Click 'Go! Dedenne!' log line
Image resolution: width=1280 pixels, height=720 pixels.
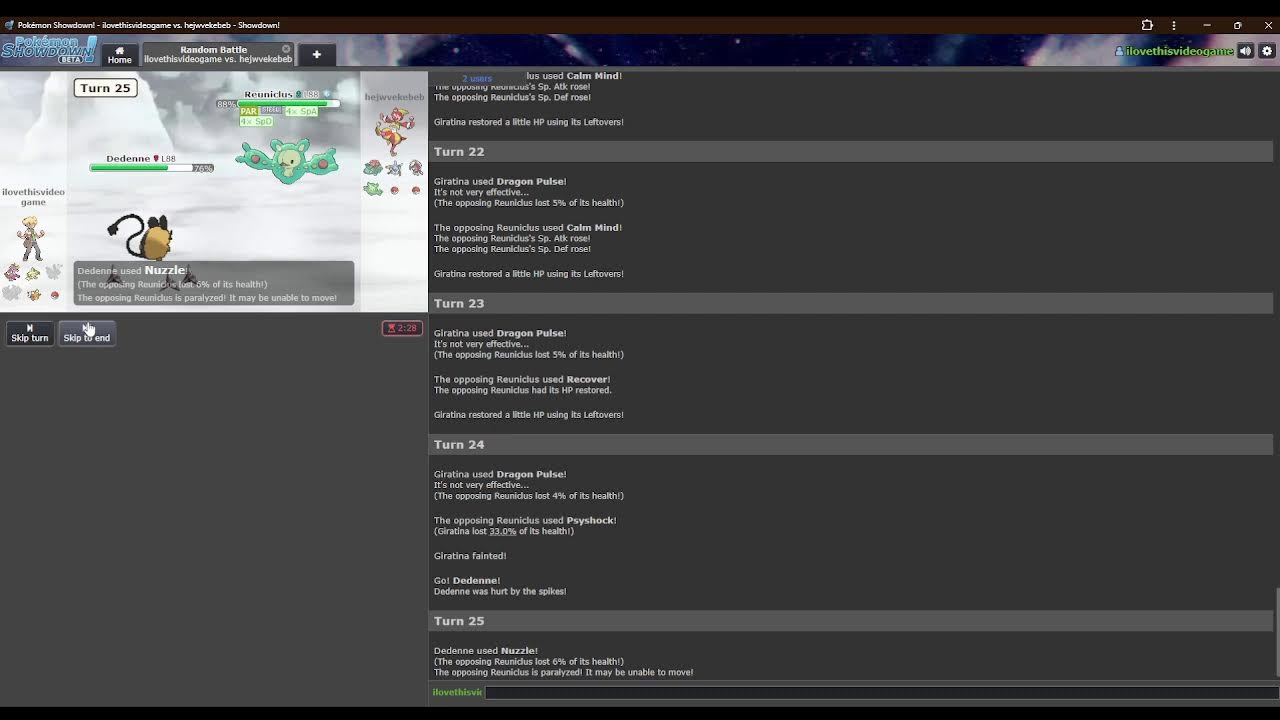(467, 580)
